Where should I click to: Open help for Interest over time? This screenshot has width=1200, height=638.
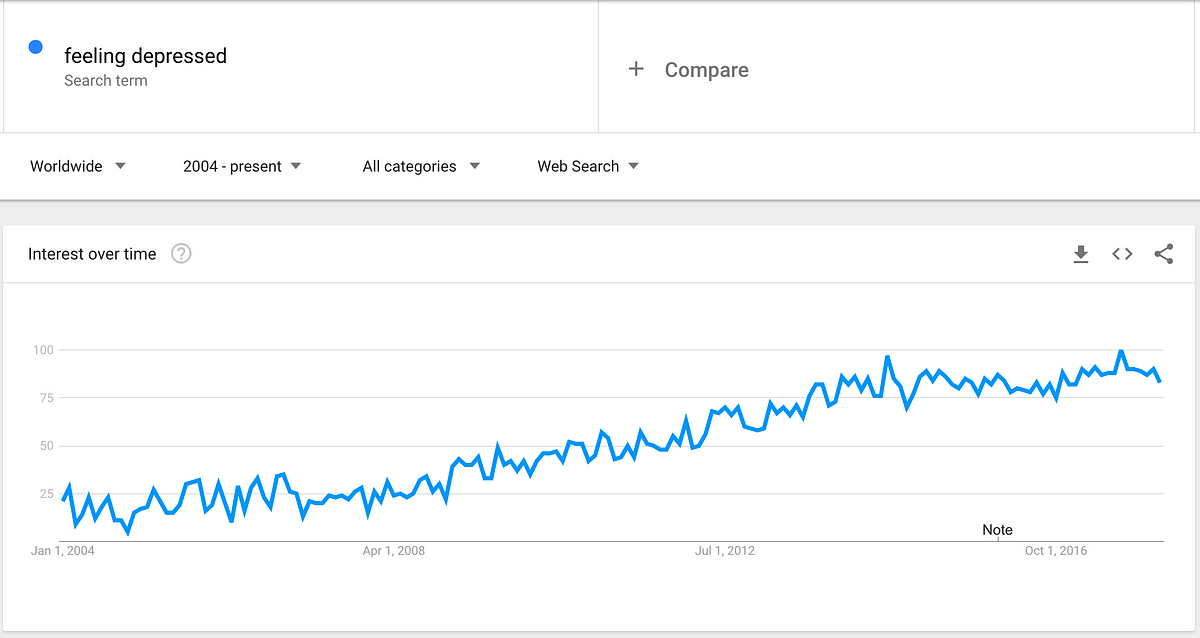coord(181,254)
